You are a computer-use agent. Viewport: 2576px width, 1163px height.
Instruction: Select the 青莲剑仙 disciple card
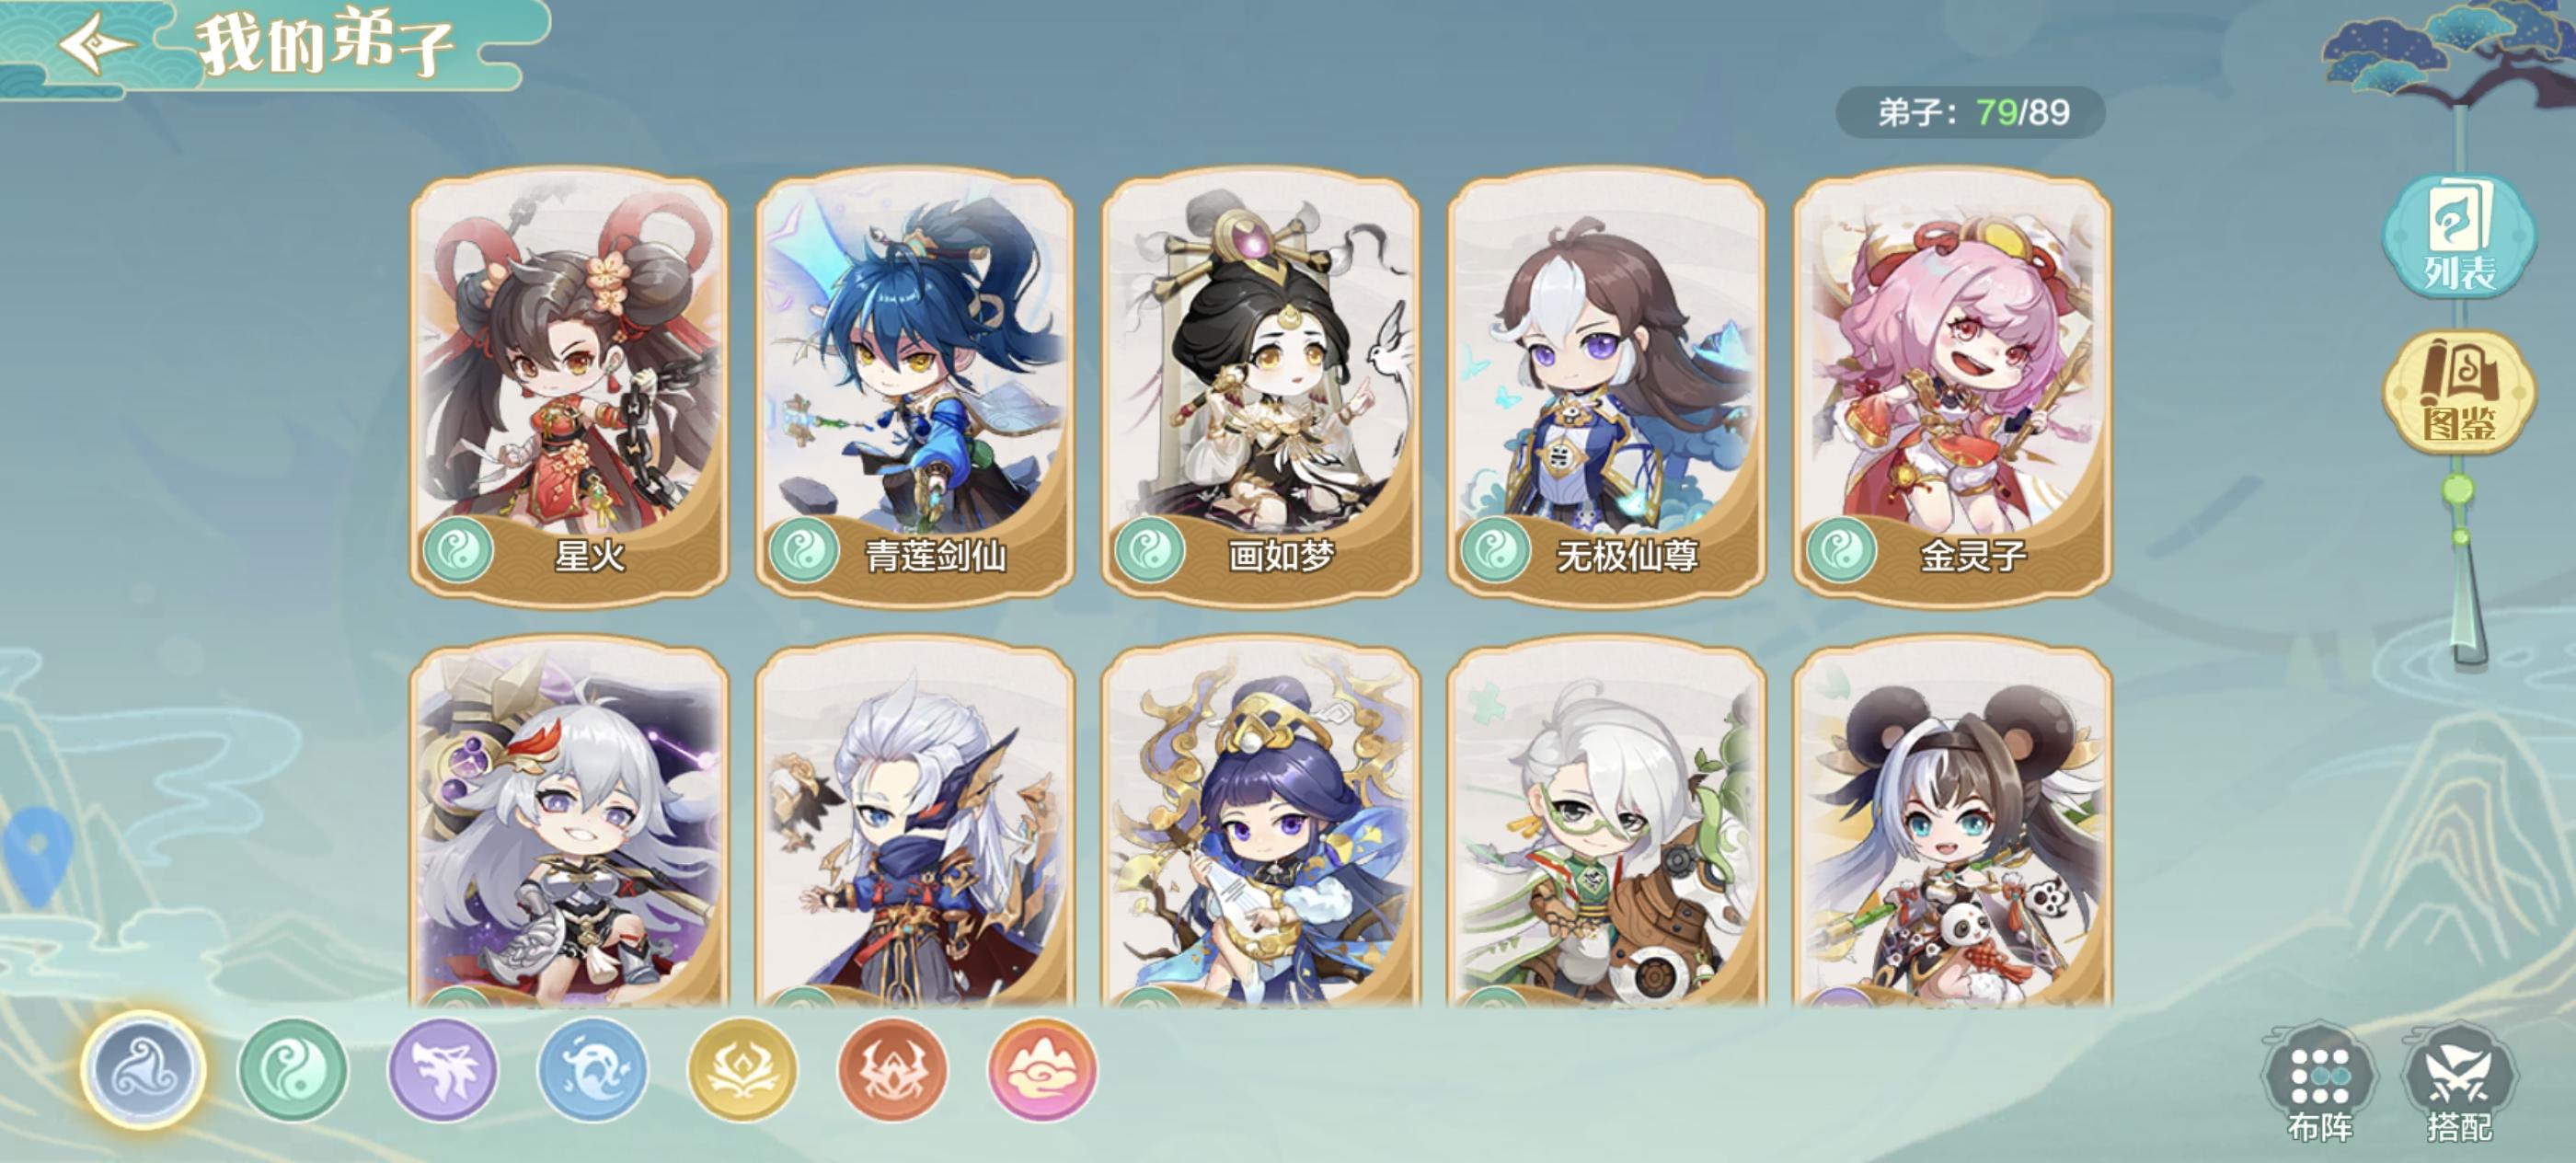click(915, 386)
